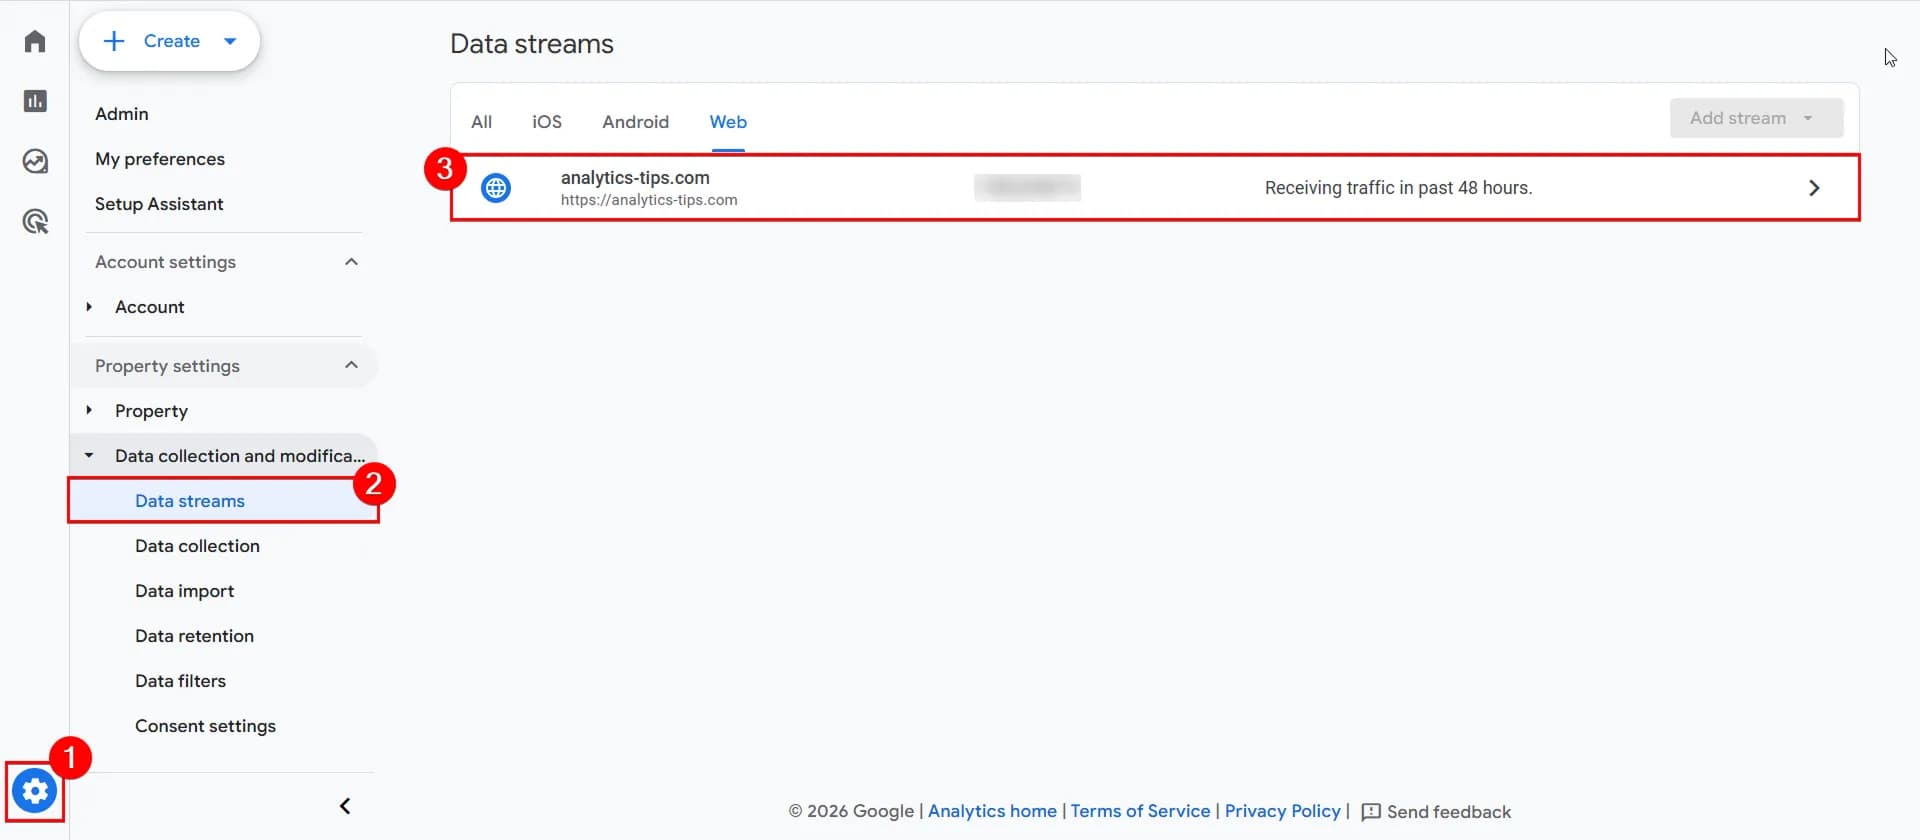Switch to the iOS tab
The image size is (1920, 840).
point(547,122)
